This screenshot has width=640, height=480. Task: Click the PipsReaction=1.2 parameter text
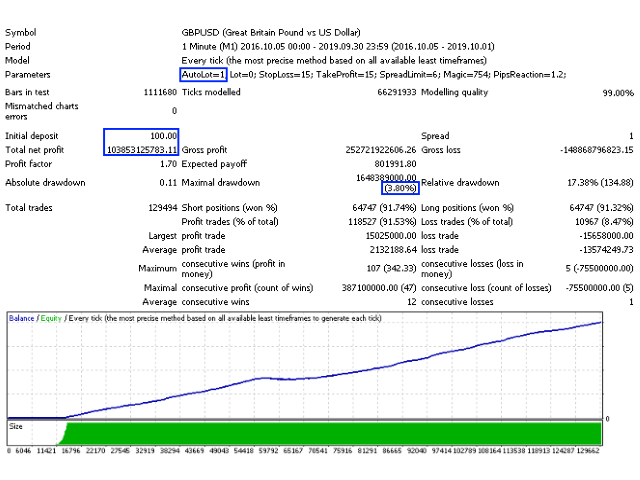[x=529, y=74]
